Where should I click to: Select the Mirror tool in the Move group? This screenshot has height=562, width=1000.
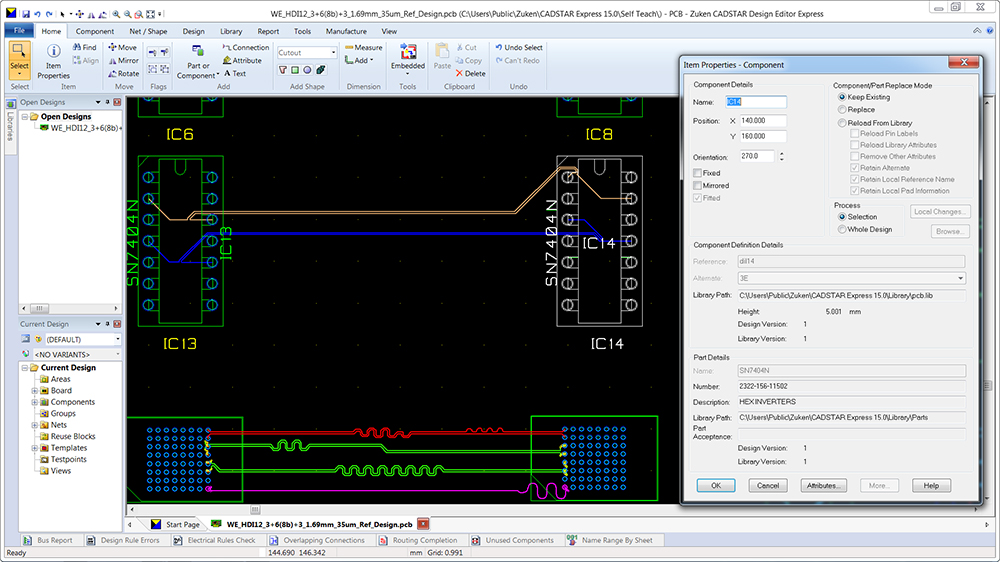click(121, 60)
